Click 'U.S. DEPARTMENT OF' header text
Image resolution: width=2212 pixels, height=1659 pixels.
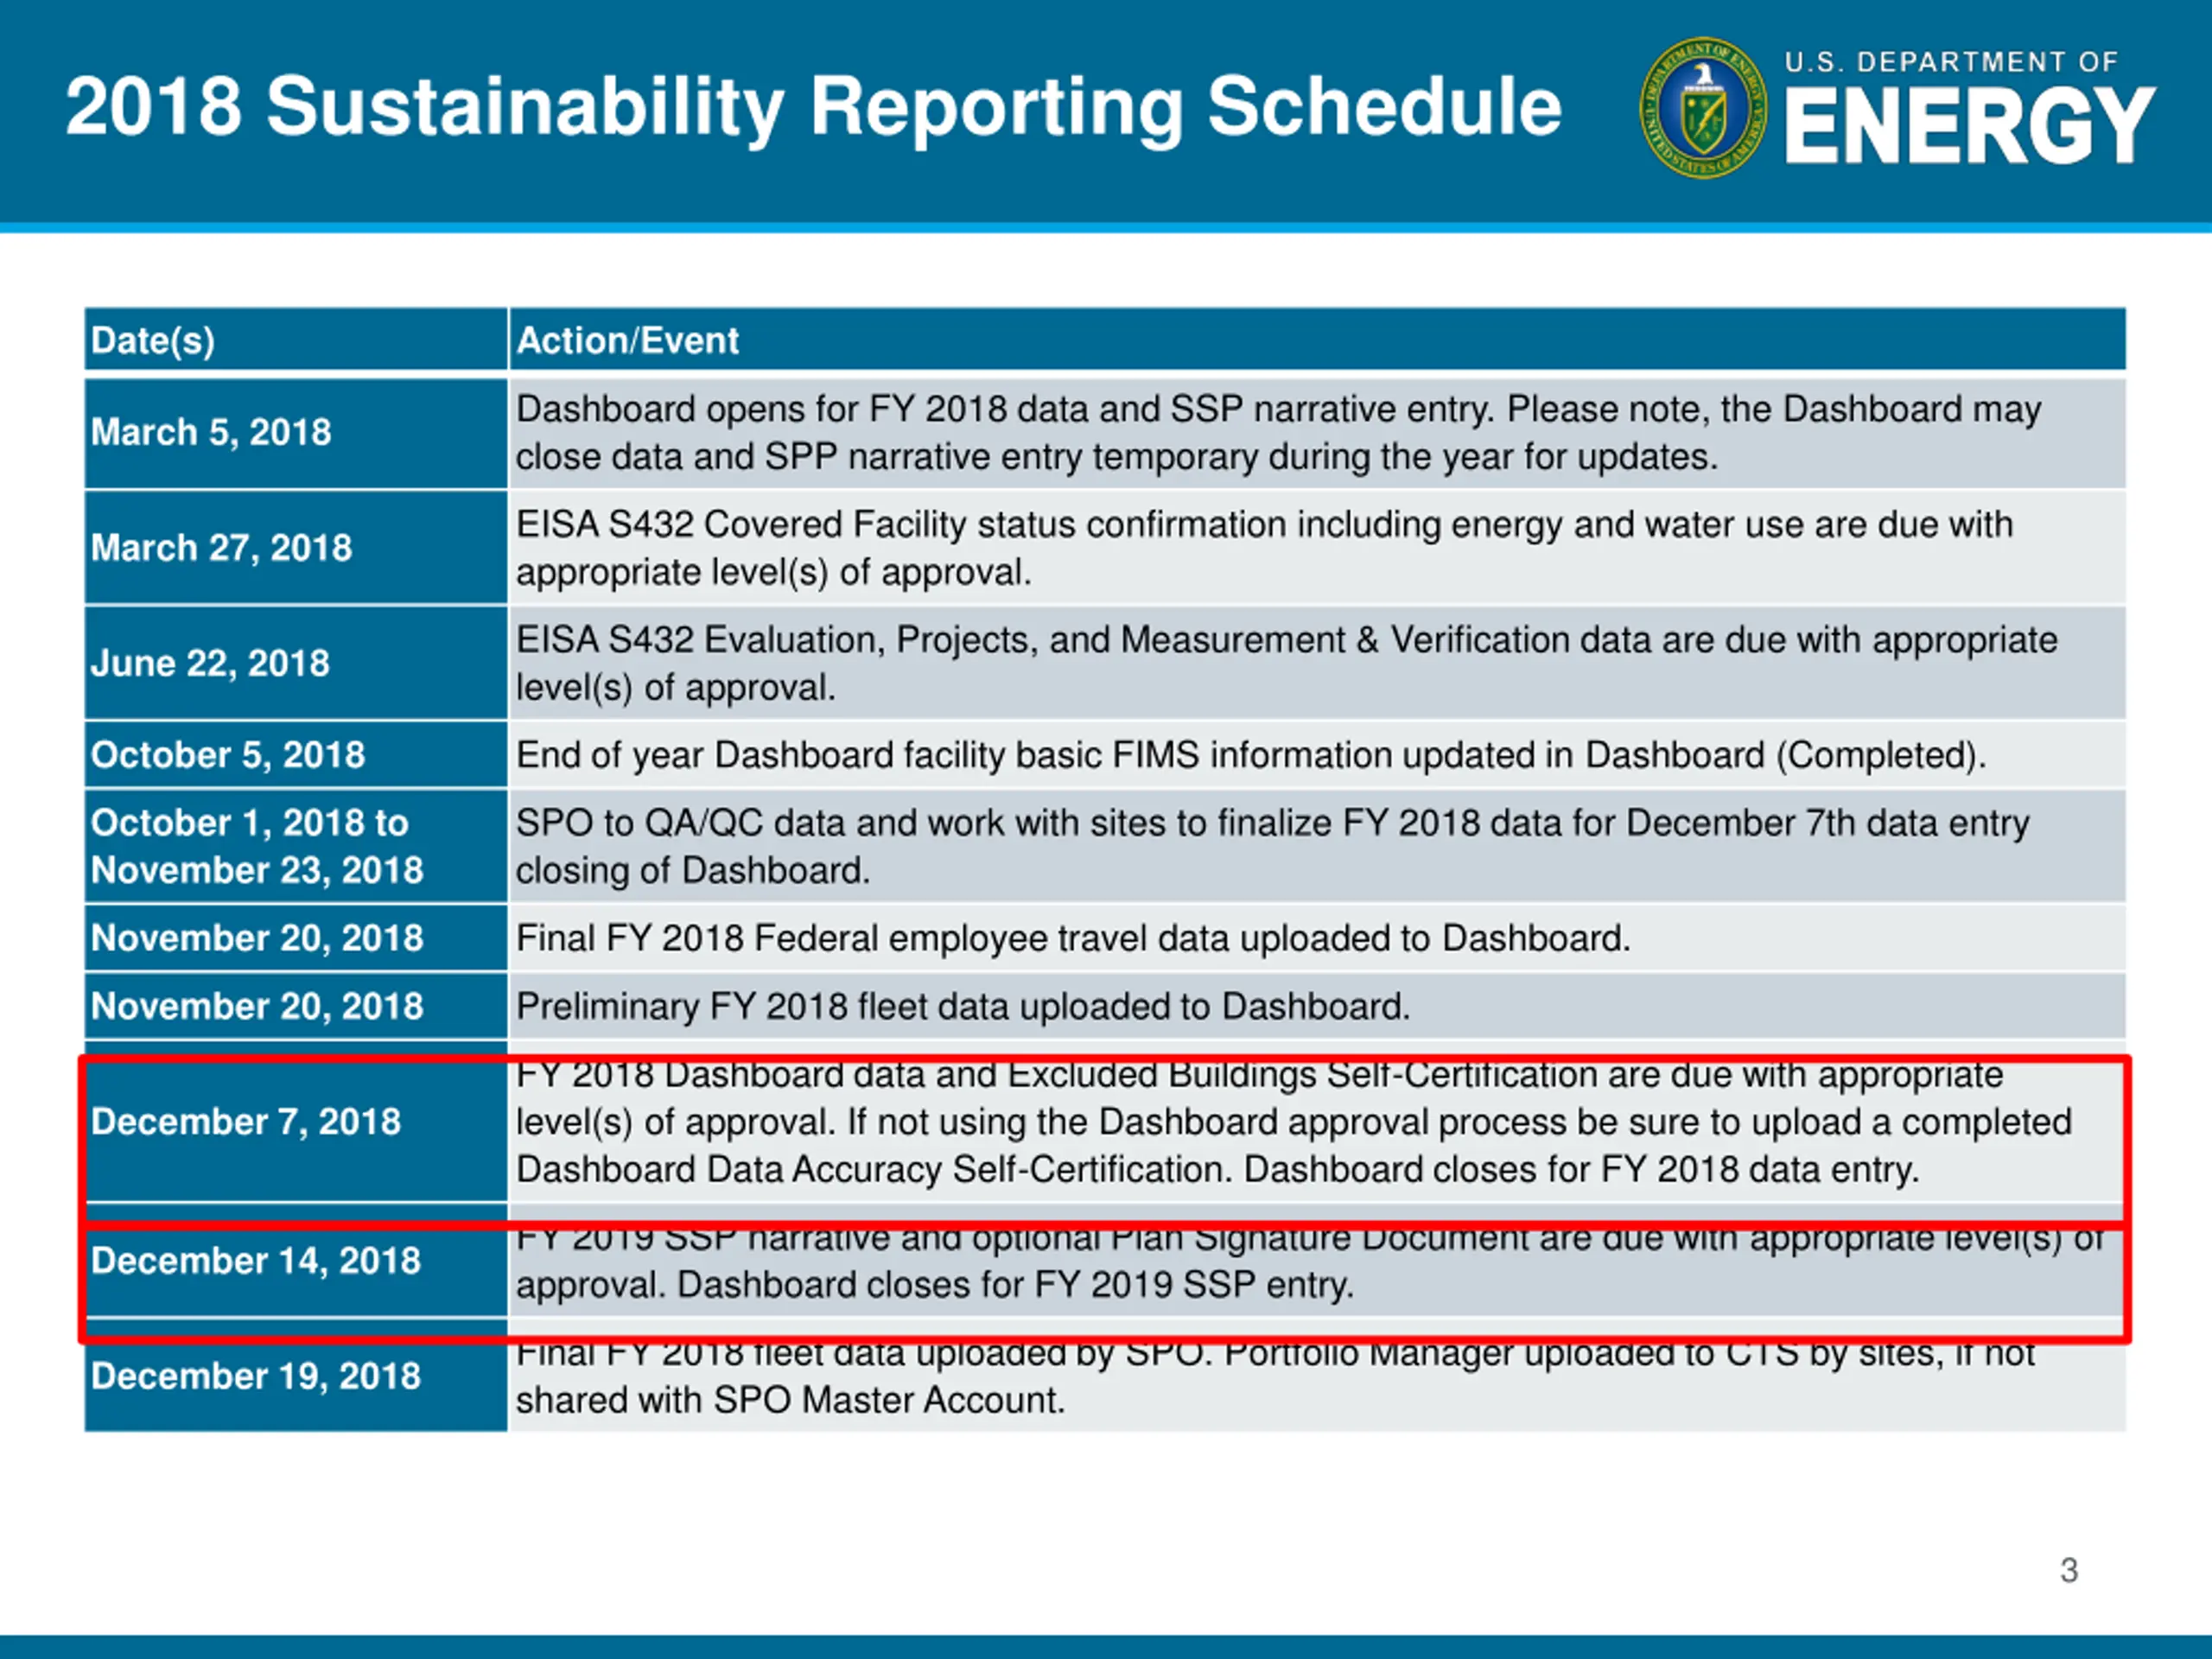pos(1951,62)
